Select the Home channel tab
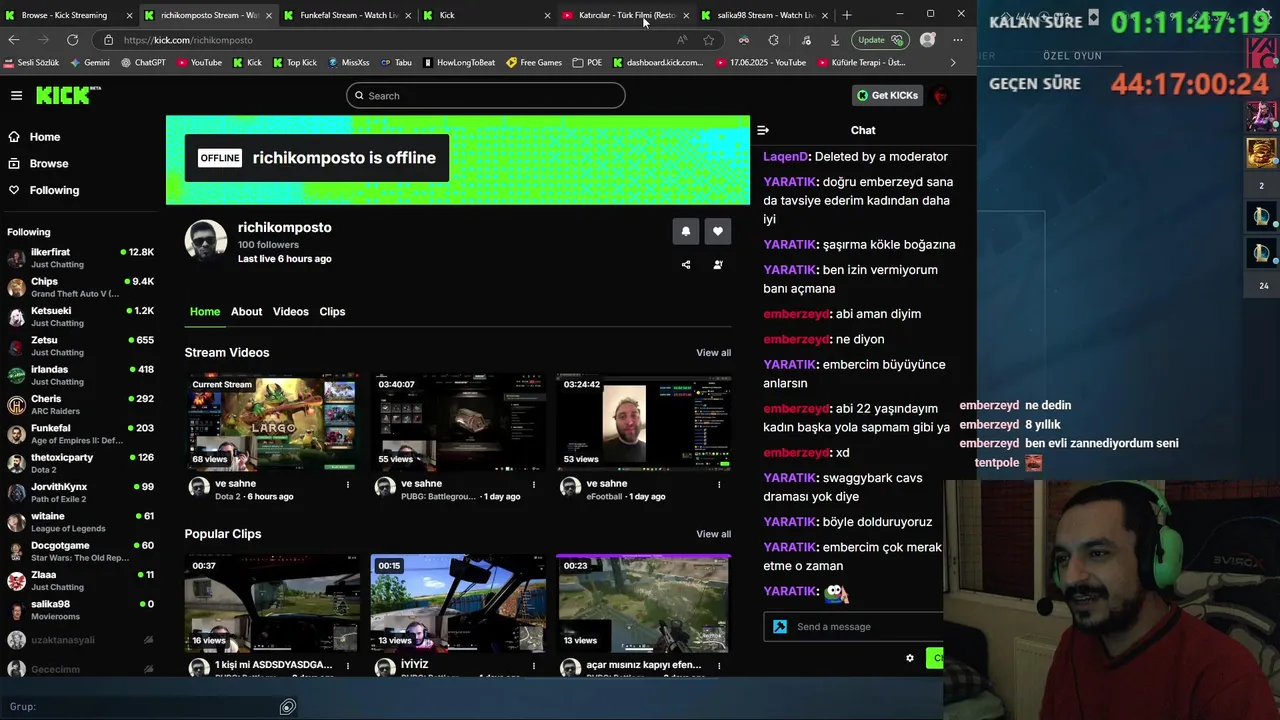The height and width of the screenshot is (720, 1280). 205,312
